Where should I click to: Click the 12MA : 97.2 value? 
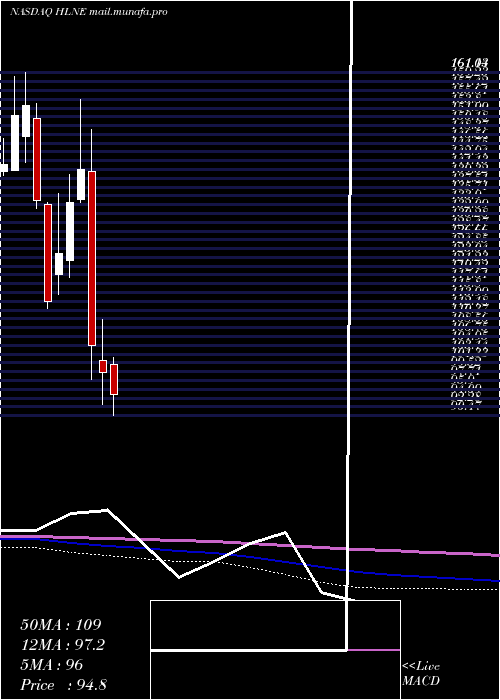coord(62,645)
